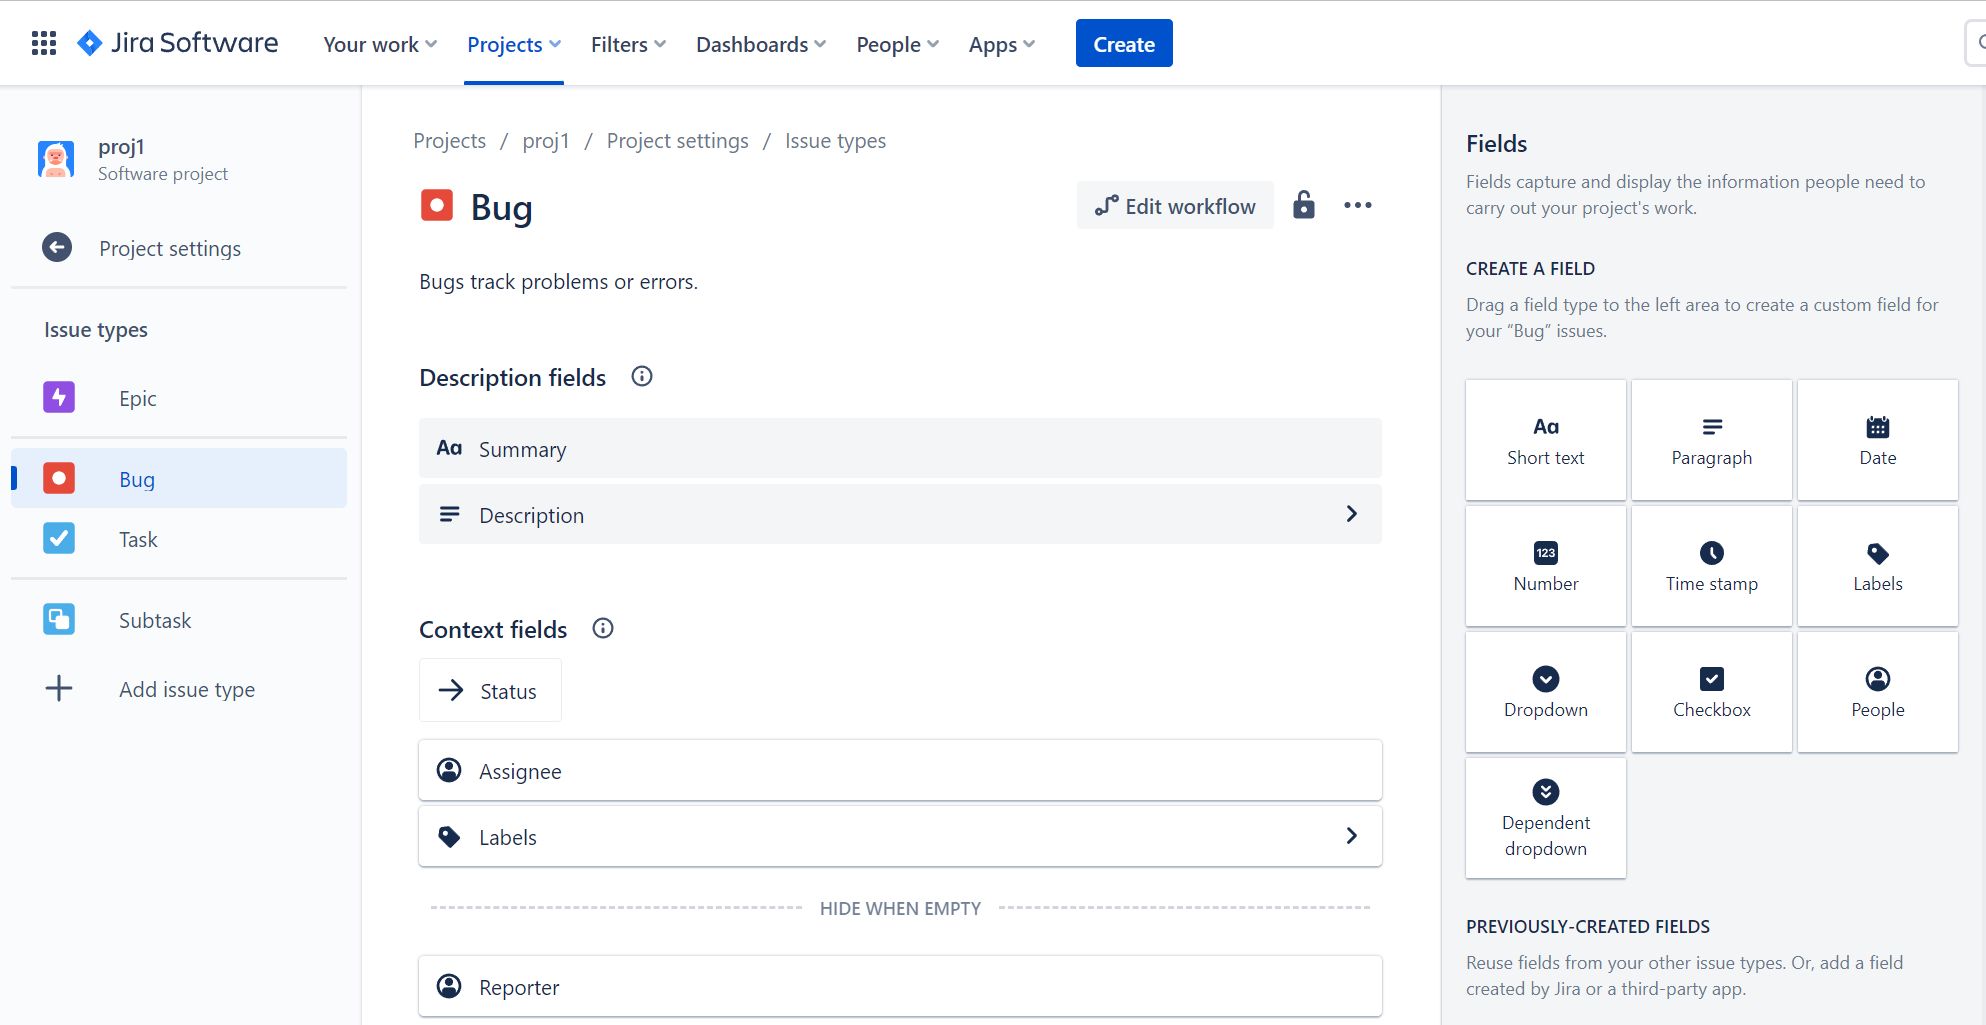Viewport: 1986px width, 1025px height.
Task: Open the Your work dropdown menu
Action: (380, 44)
